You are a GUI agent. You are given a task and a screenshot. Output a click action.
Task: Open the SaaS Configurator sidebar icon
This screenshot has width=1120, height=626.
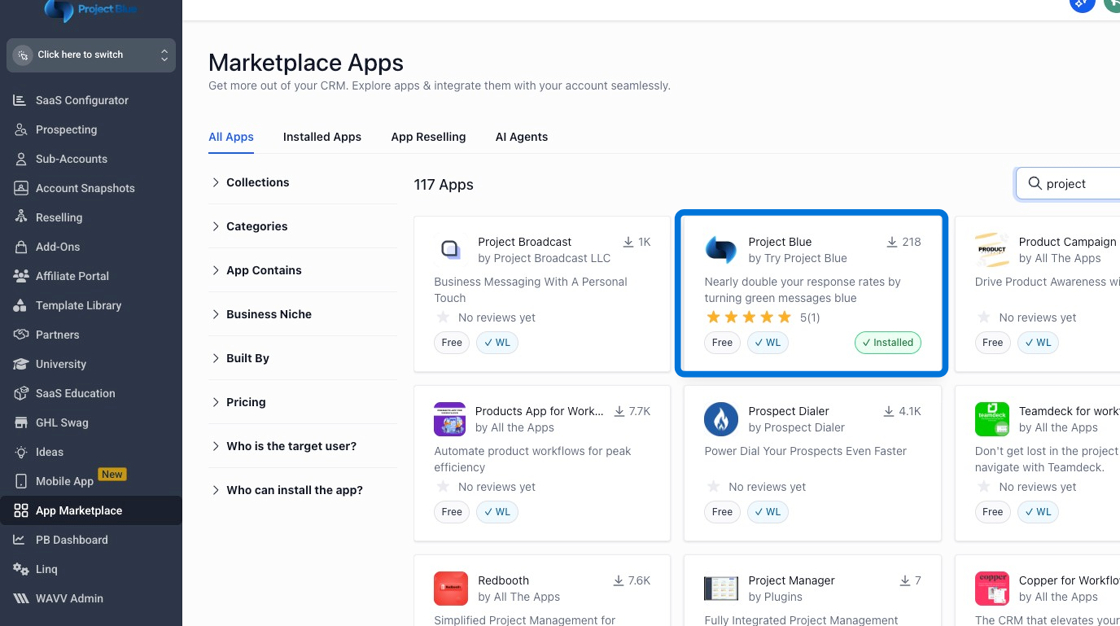pos(20,100)
